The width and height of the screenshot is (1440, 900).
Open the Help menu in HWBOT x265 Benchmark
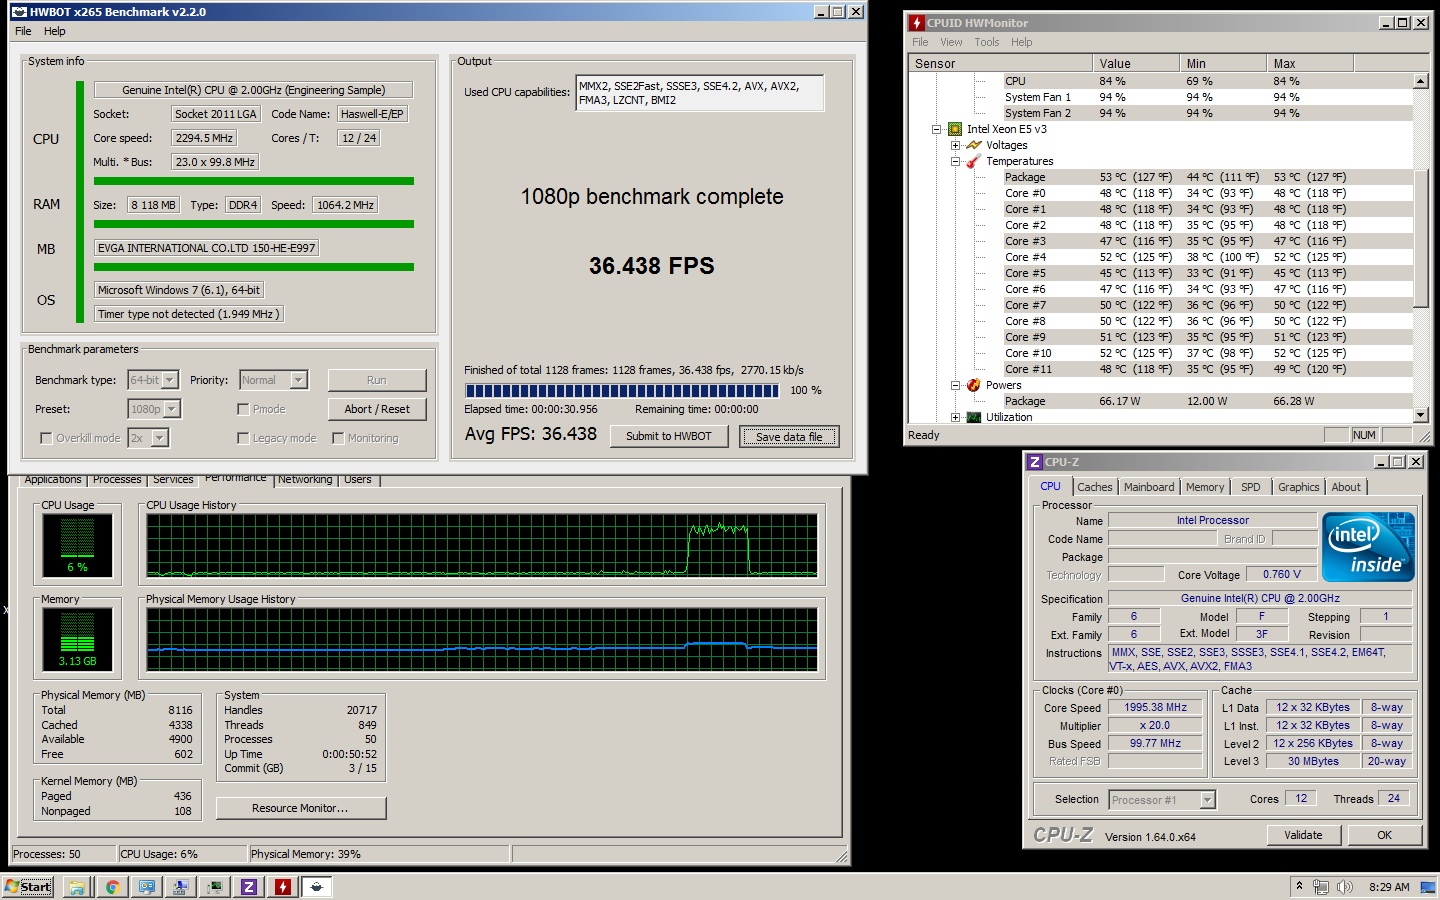tap(55, 31)
